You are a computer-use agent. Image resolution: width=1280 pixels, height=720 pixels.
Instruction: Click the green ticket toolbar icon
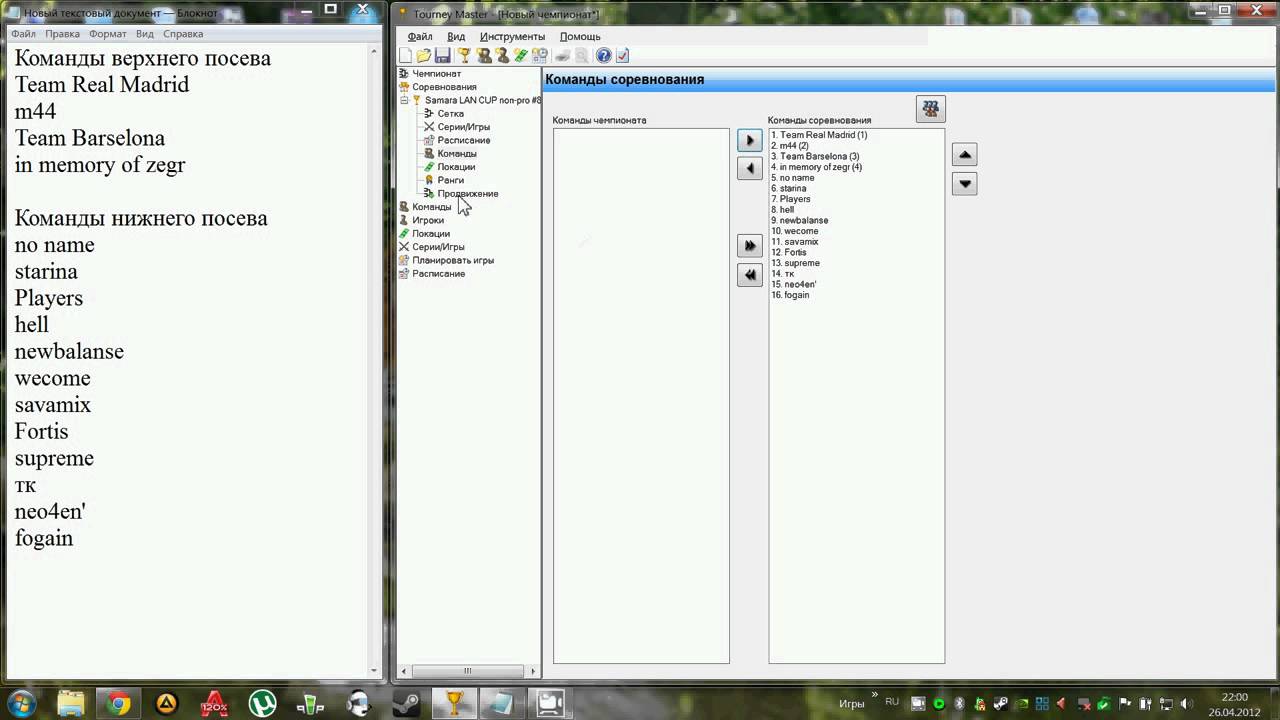pos(521,56)
